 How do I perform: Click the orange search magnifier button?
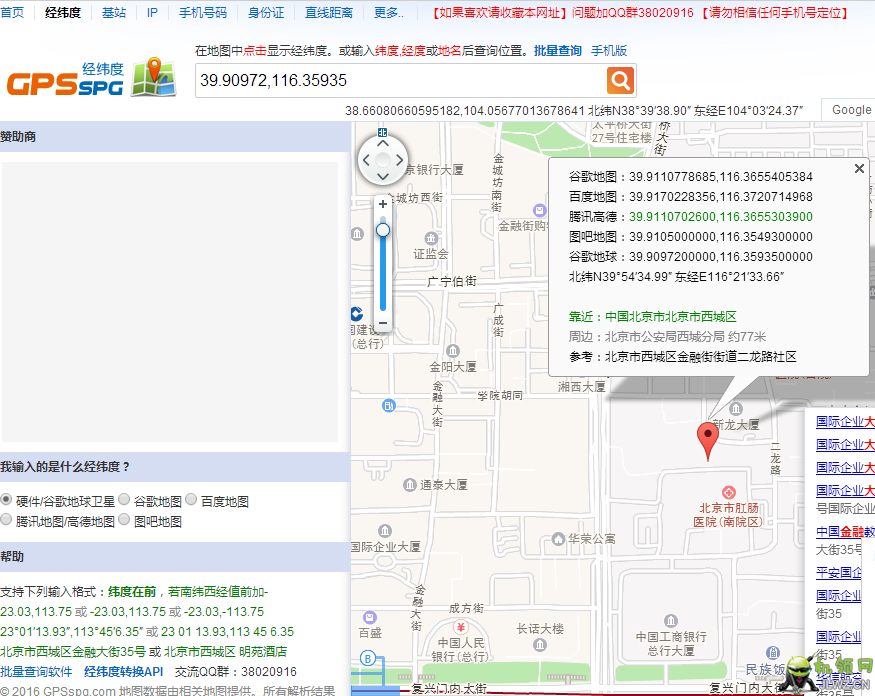pyautogui.click(x=620, y=80)
